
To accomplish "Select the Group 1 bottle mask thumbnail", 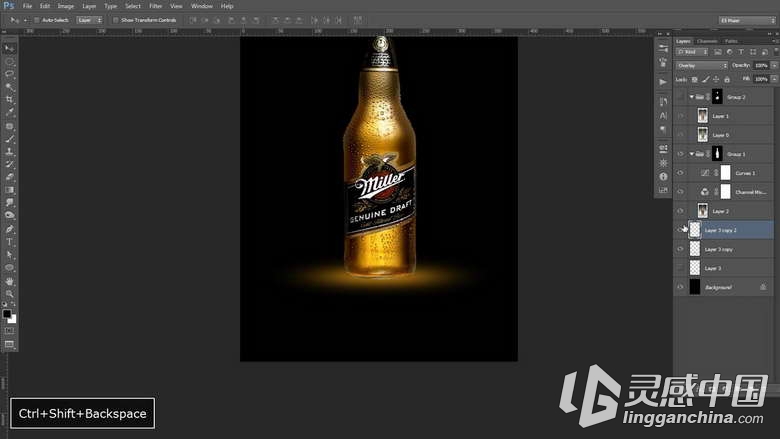I will pyautogui.click(x=717, y=154).
